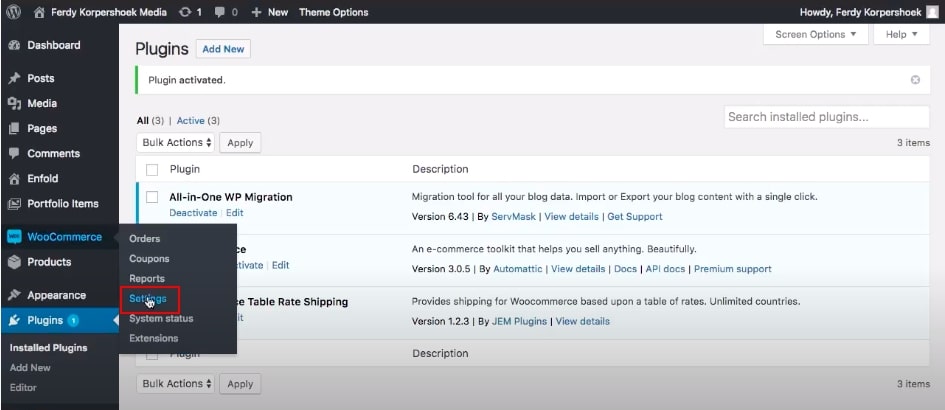Open the API docs link

665,269
